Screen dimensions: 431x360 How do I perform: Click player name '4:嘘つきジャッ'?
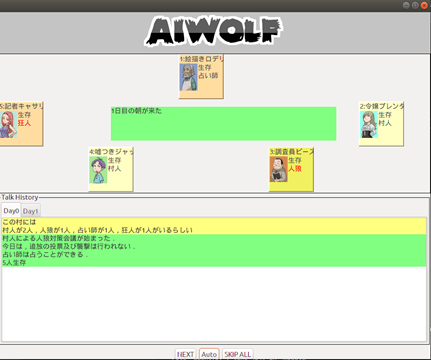tap(111, 152)
